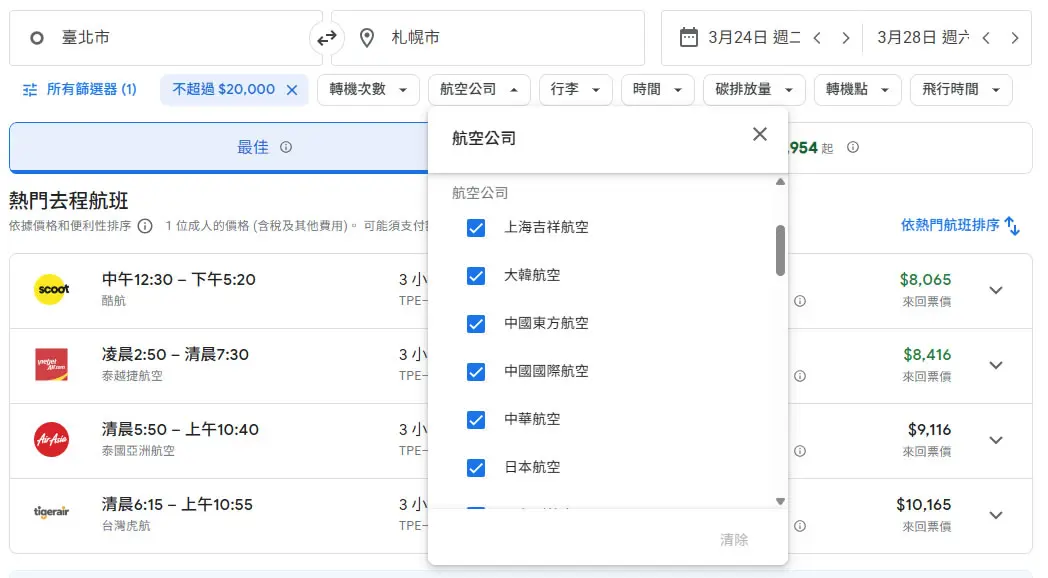This screenshot has width=1048, height=578.
Task: Open the 碳排放量 dropdown filter
Action: pyautogui.click(x=754, y=90)
